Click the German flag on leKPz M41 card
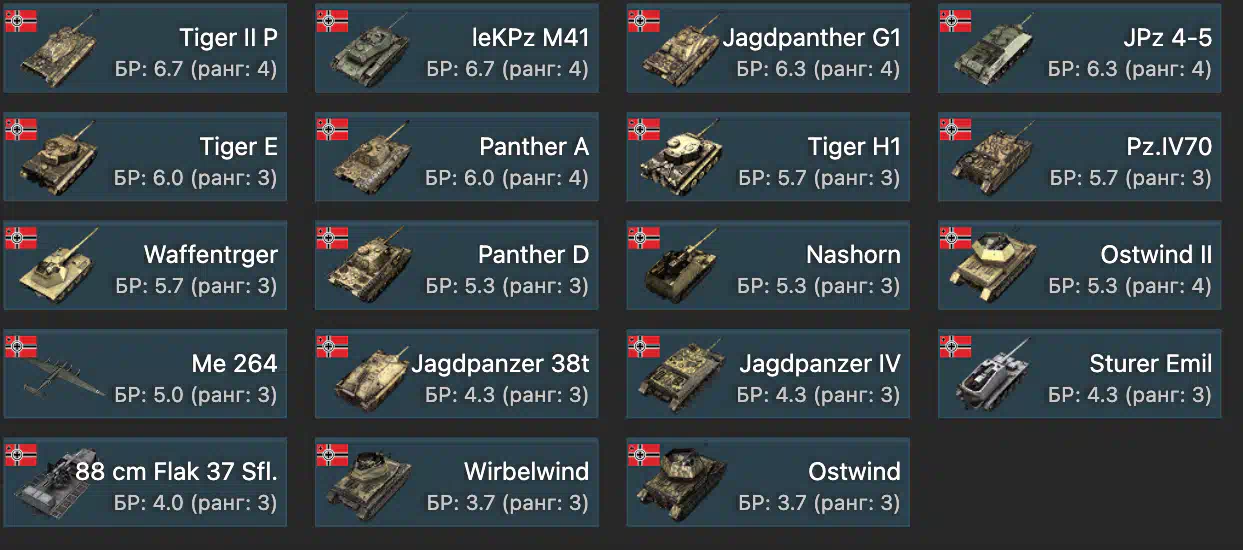This screenshot has height=550, width=1243. click(x=332, y=22)
